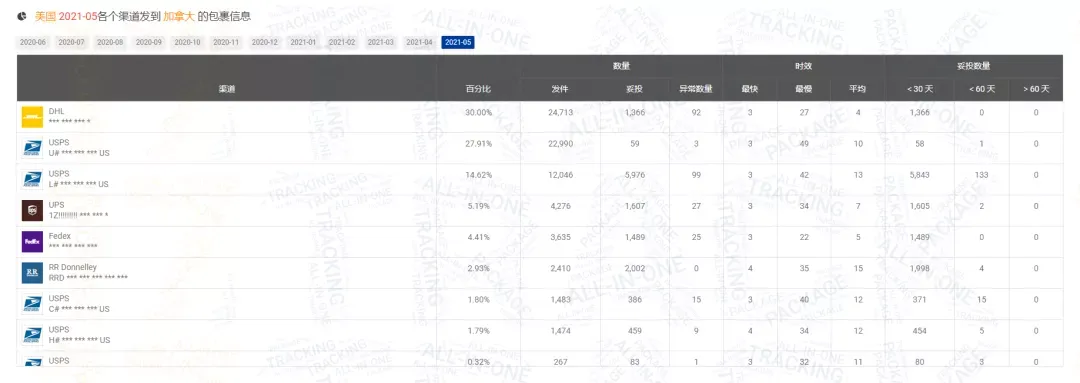Click the DHL carrier logo icon

(x=32, y=117)
